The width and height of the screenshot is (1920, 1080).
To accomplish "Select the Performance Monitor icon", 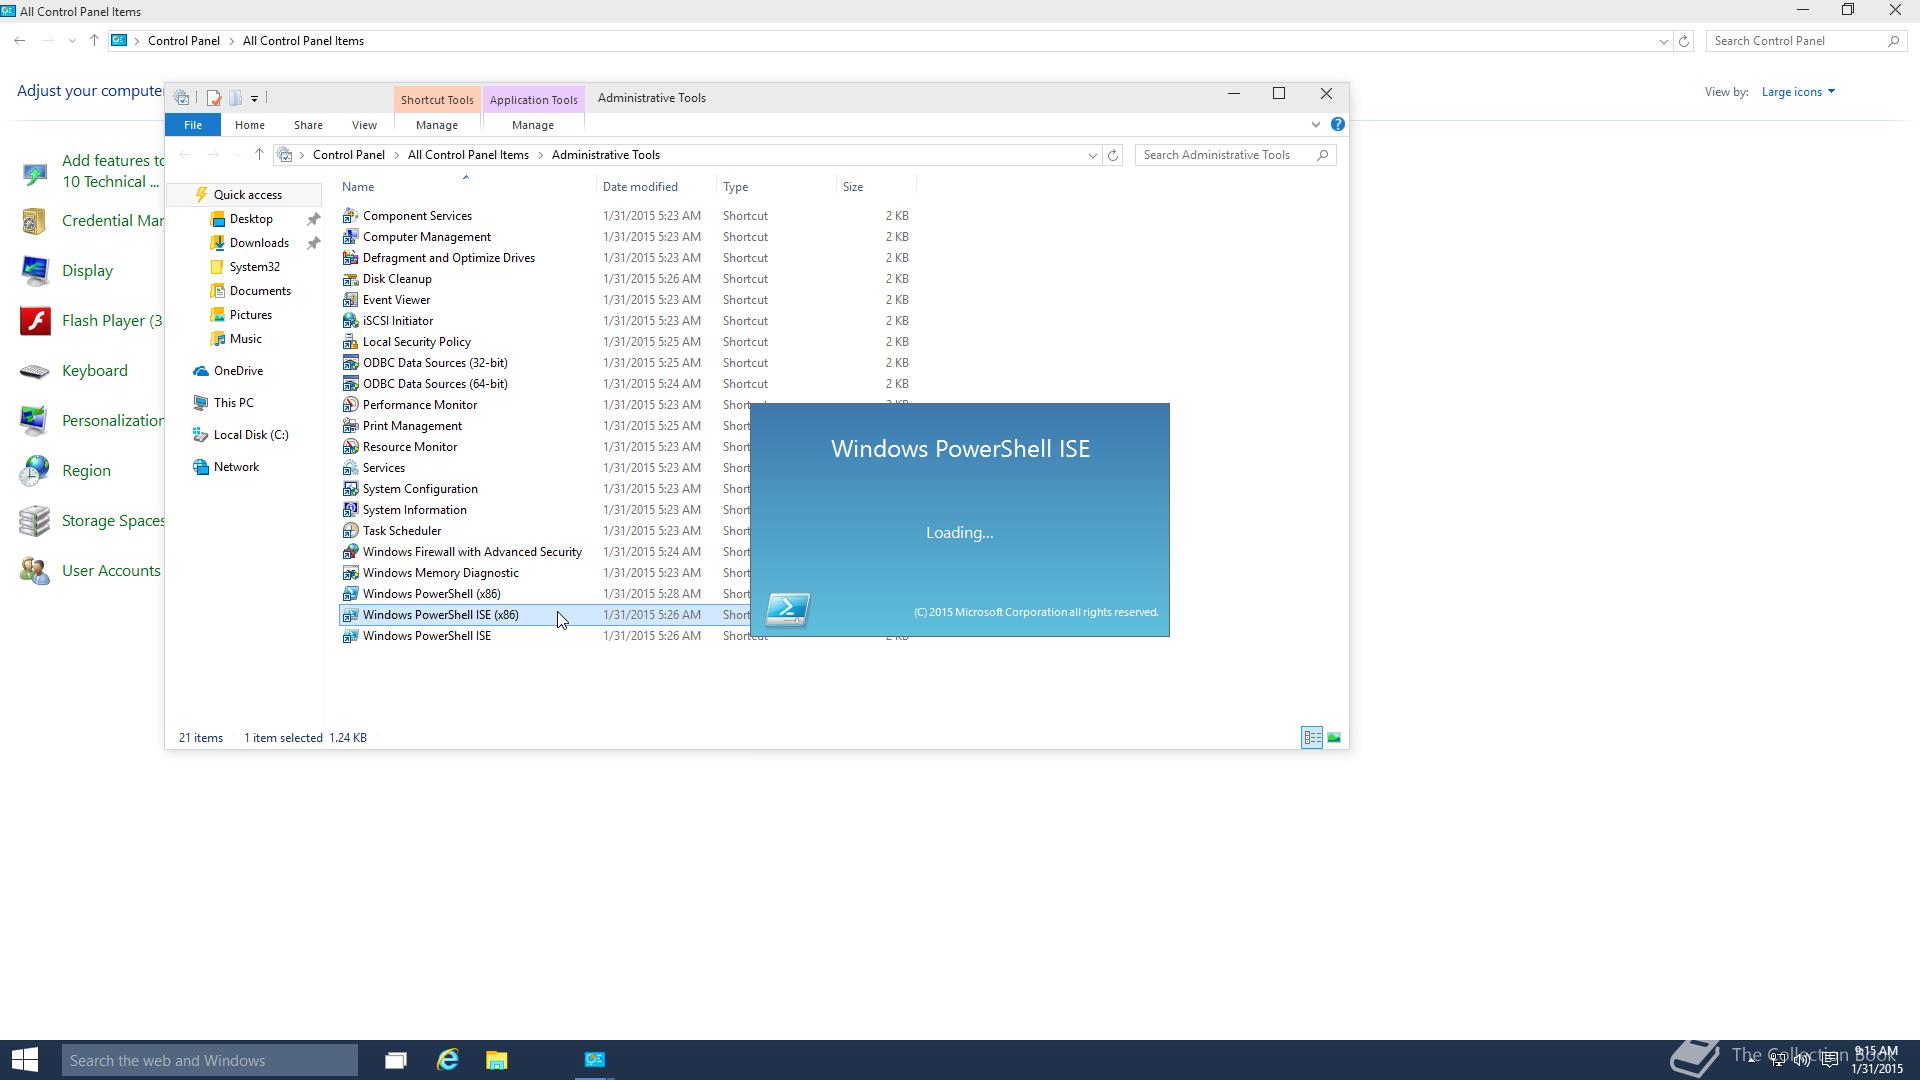I will (350, 405).
